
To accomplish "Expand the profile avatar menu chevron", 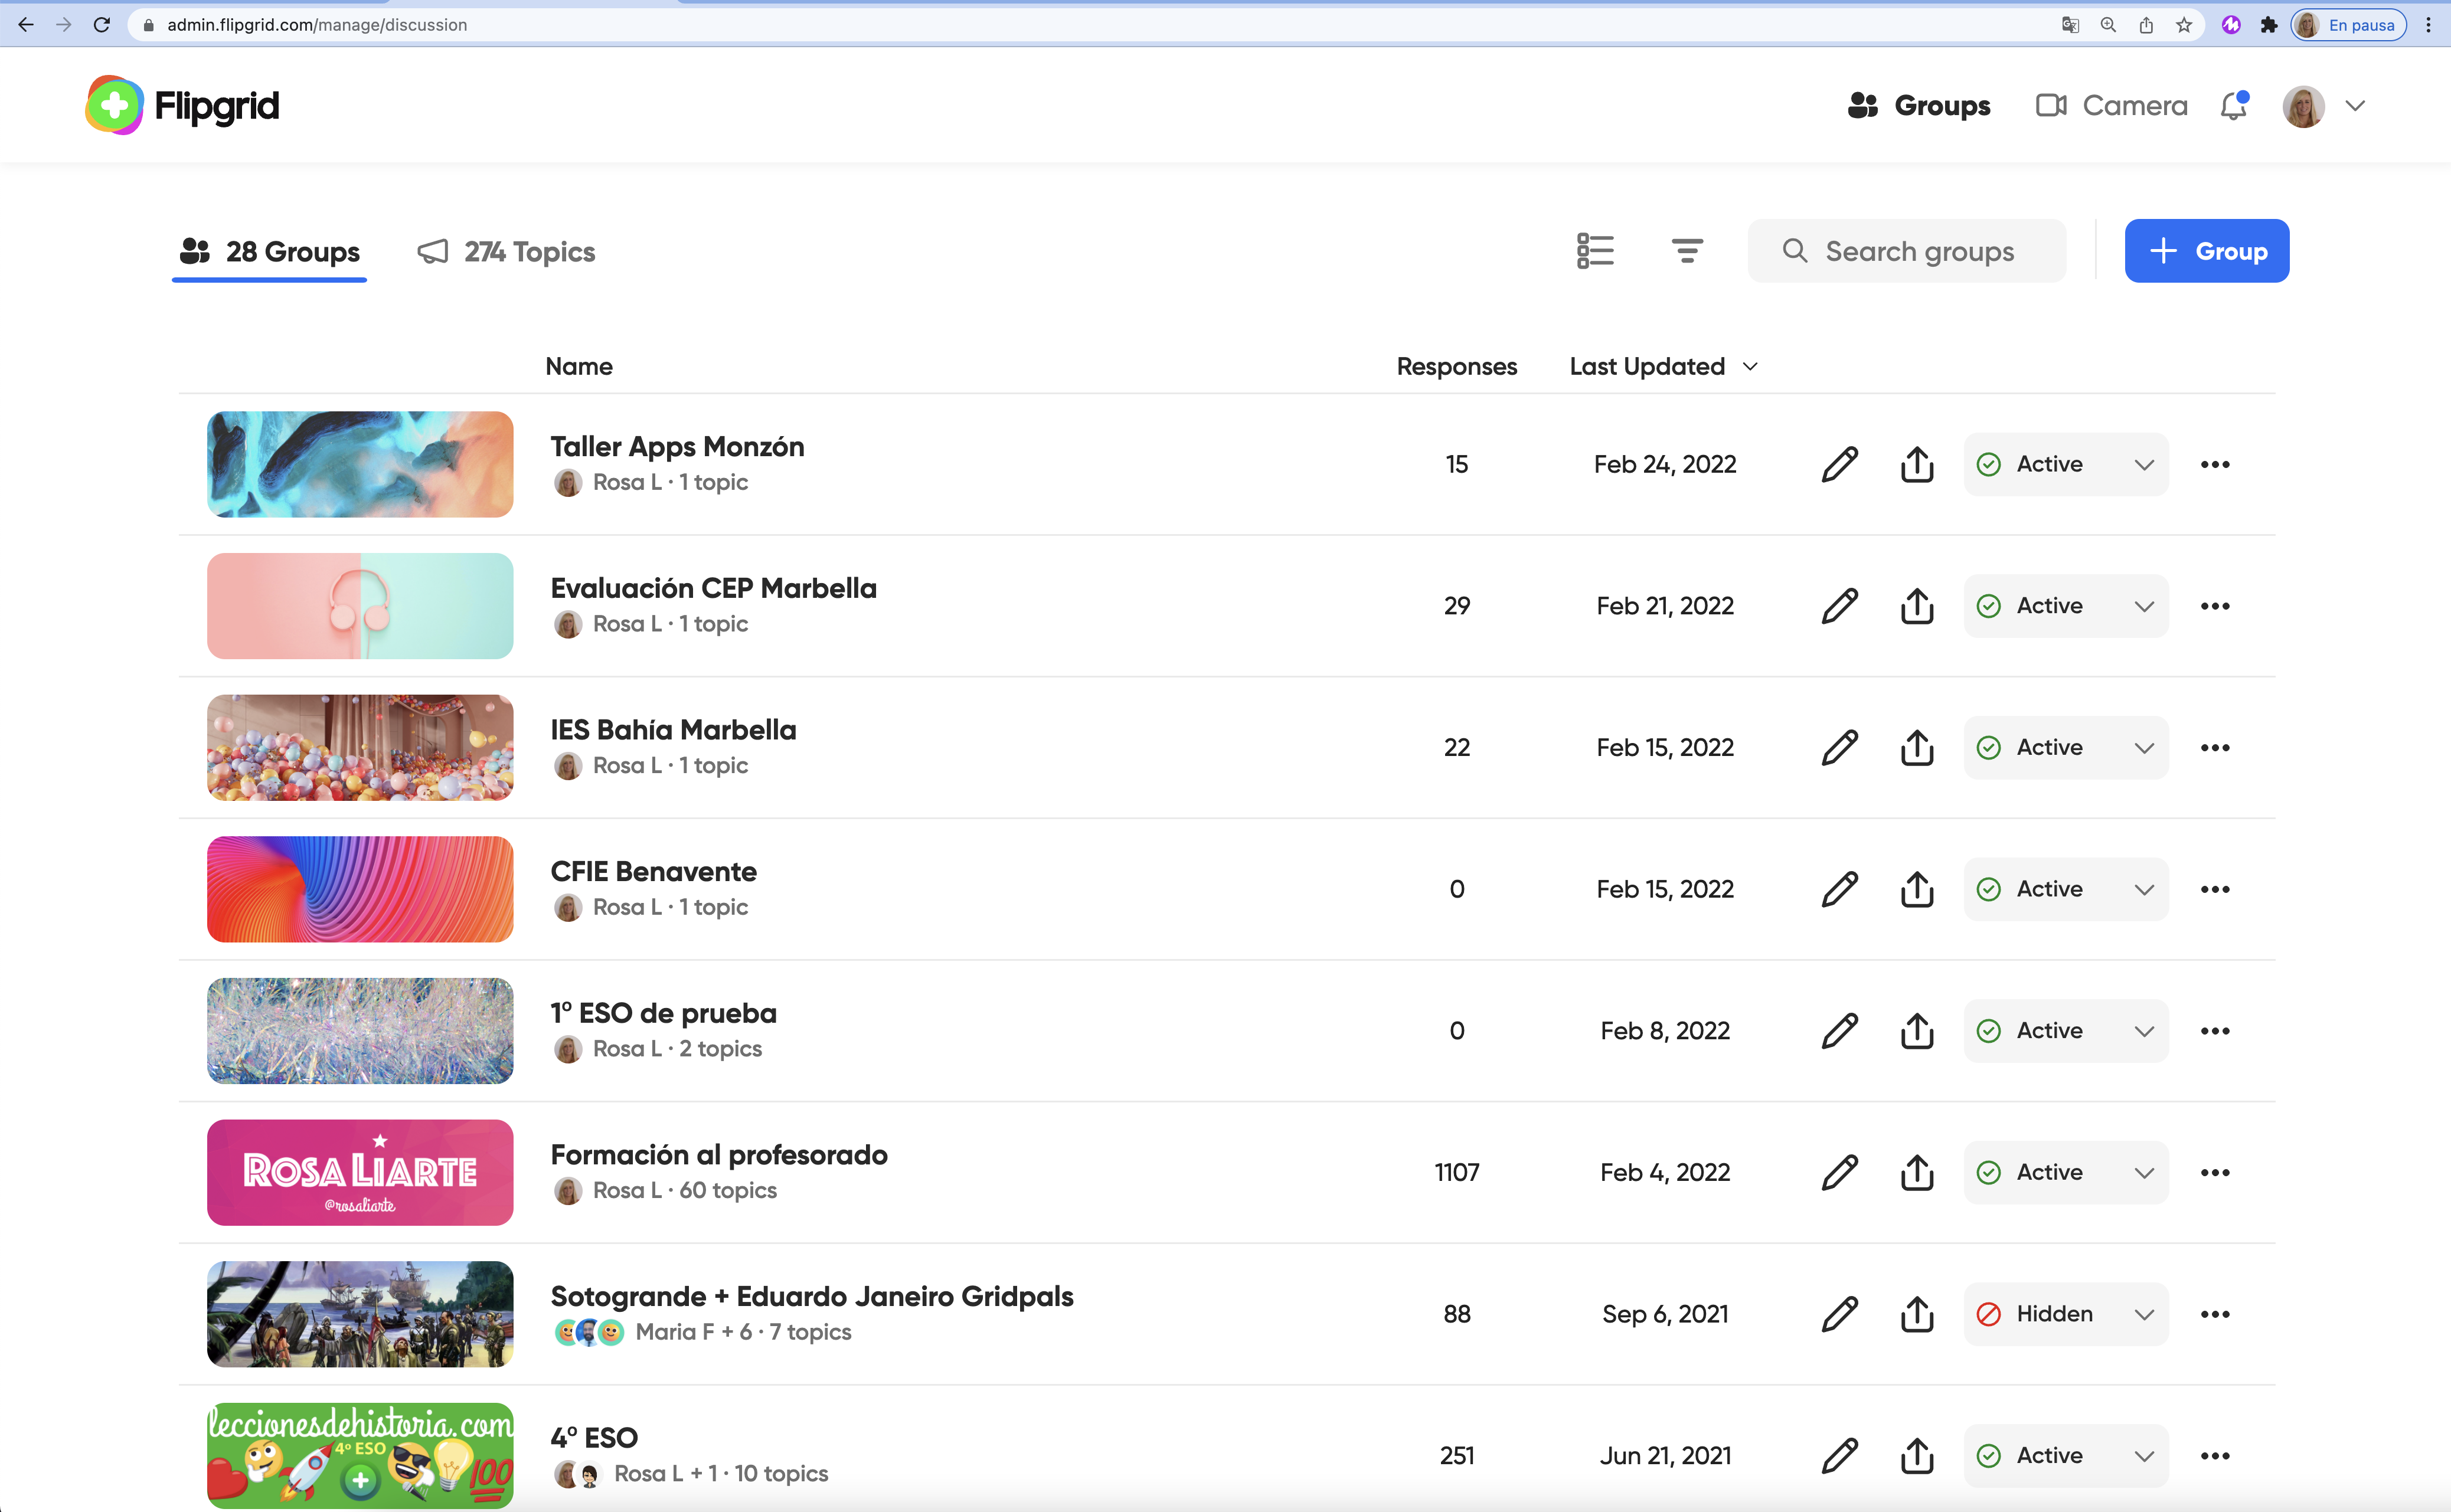I will point(2355,106).
